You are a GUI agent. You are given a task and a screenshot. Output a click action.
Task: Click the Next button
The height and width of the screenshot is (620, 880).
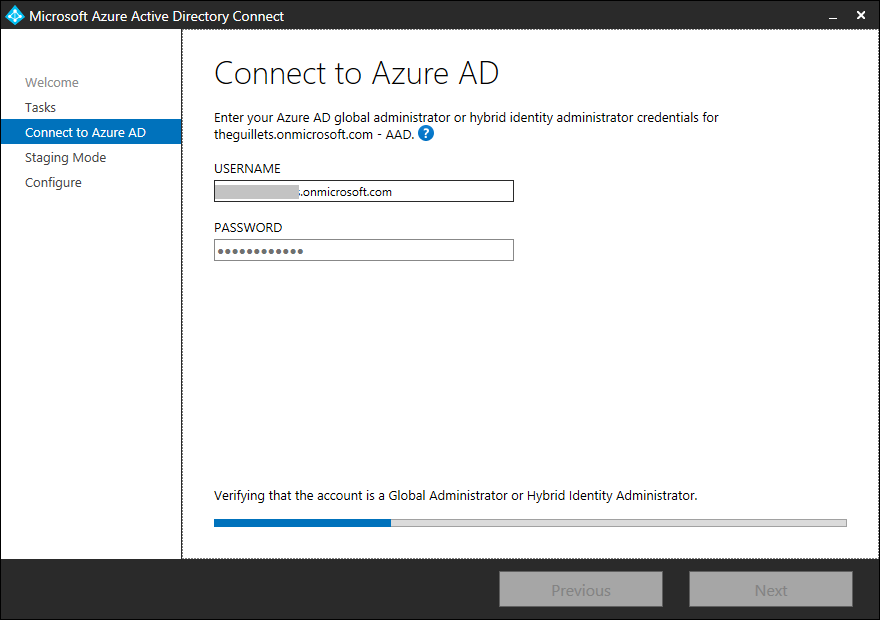tap(771, 589)
